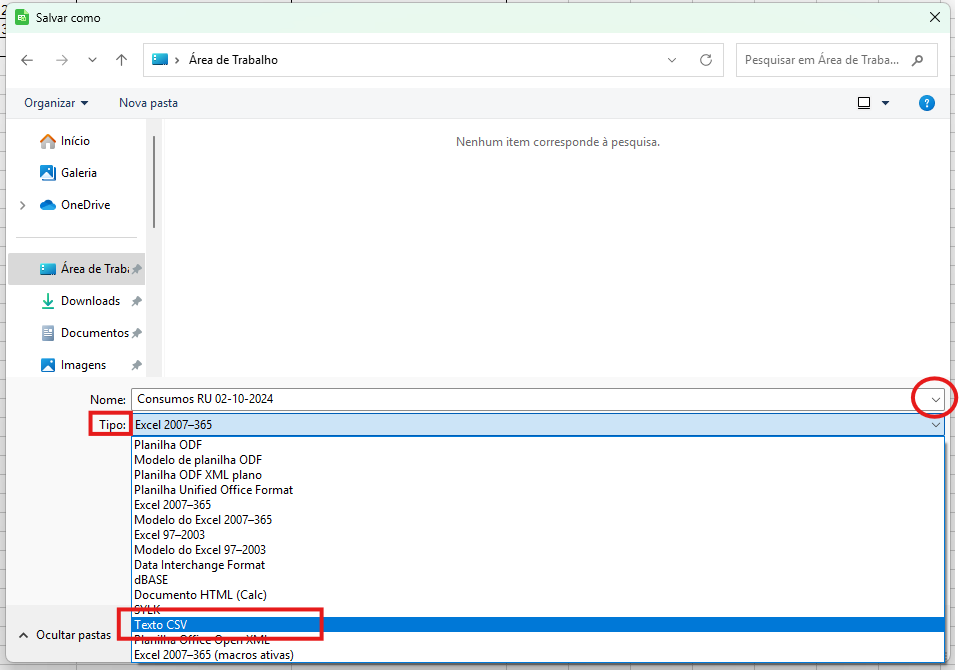This screenshot has height=670, width=959.
Task: Click the search magnifier icon
Action: coord(917,60)
